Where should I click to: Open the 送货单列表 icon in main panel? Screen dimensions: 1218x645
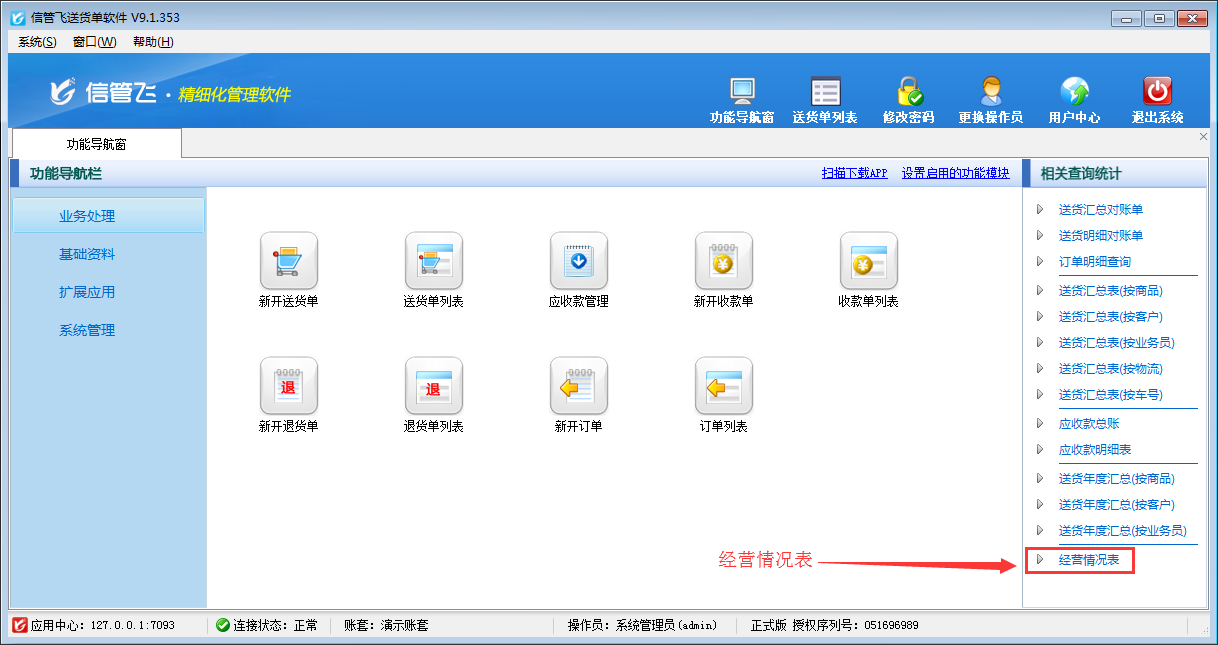pyautogui.click(x=433, y=262)
